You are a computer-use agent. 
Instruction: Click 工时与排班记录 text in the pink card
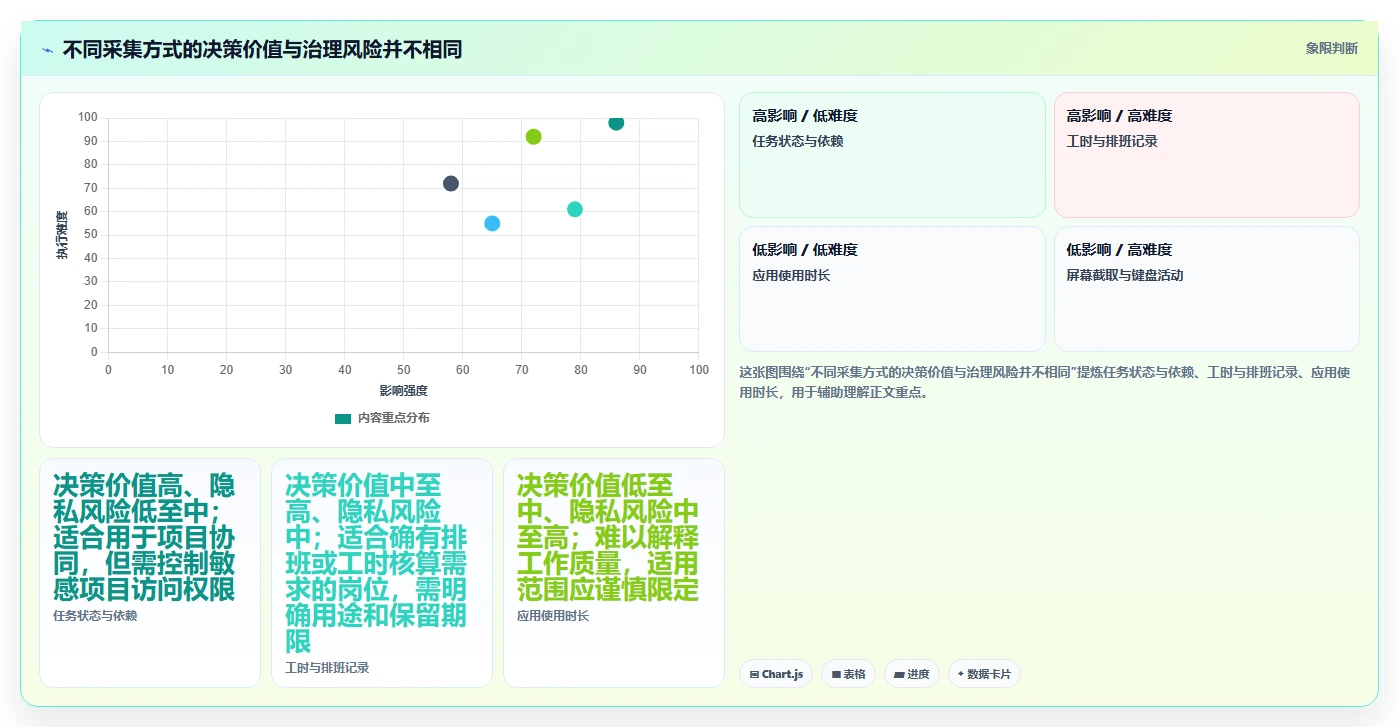1112,141
